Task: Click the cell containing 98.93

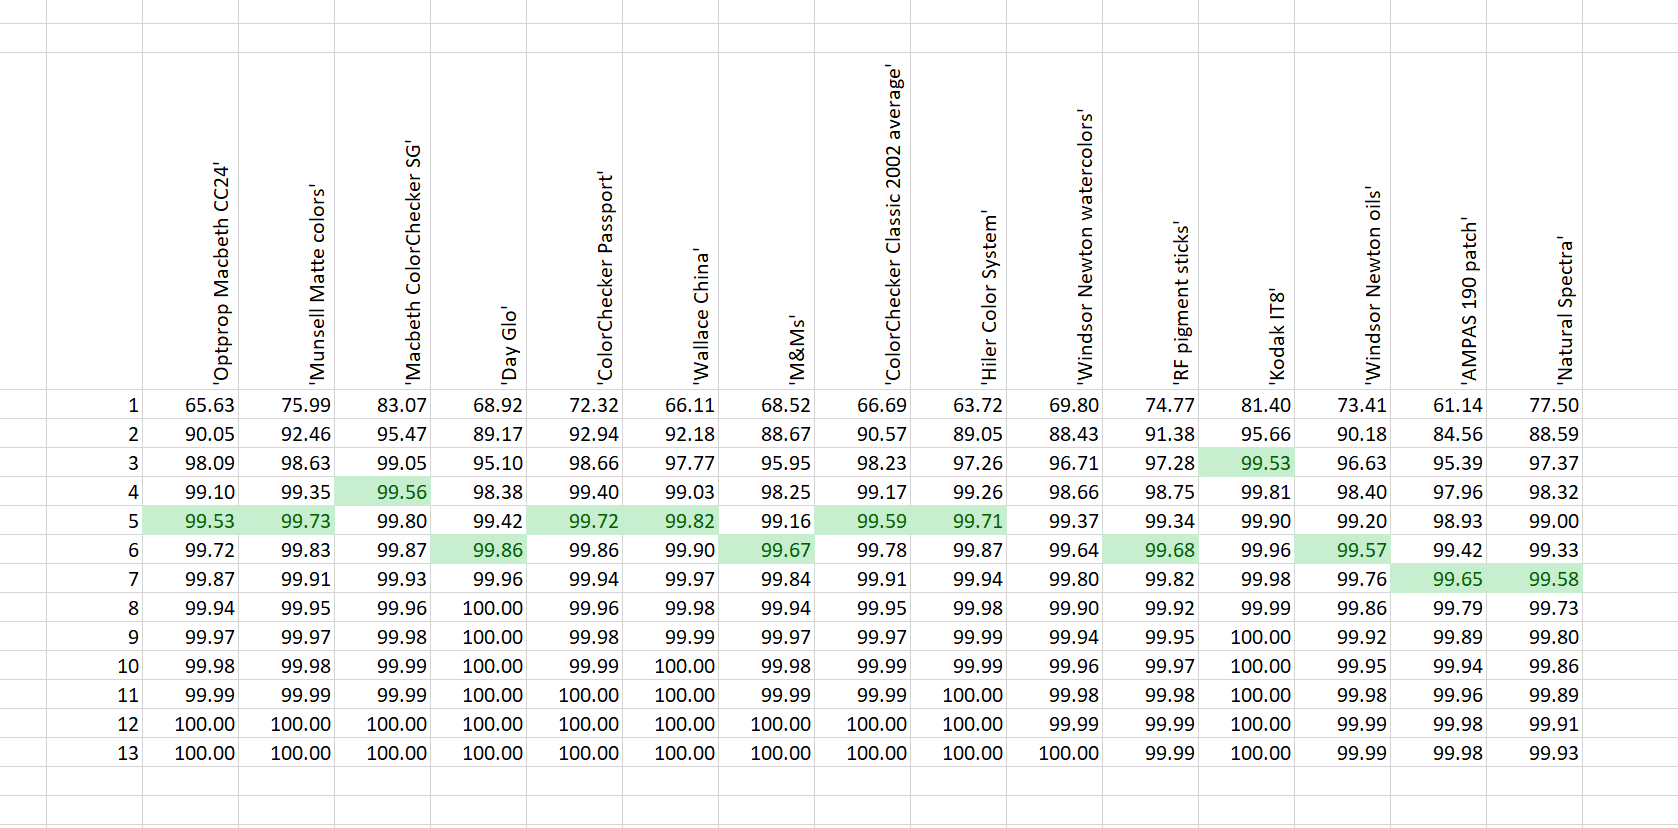Action: pyautogui.click(x=1438, y=521)
